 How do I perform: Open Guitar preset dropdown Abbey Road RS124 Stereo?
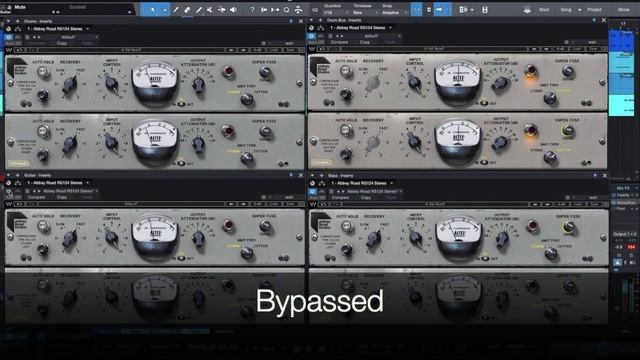70,191
